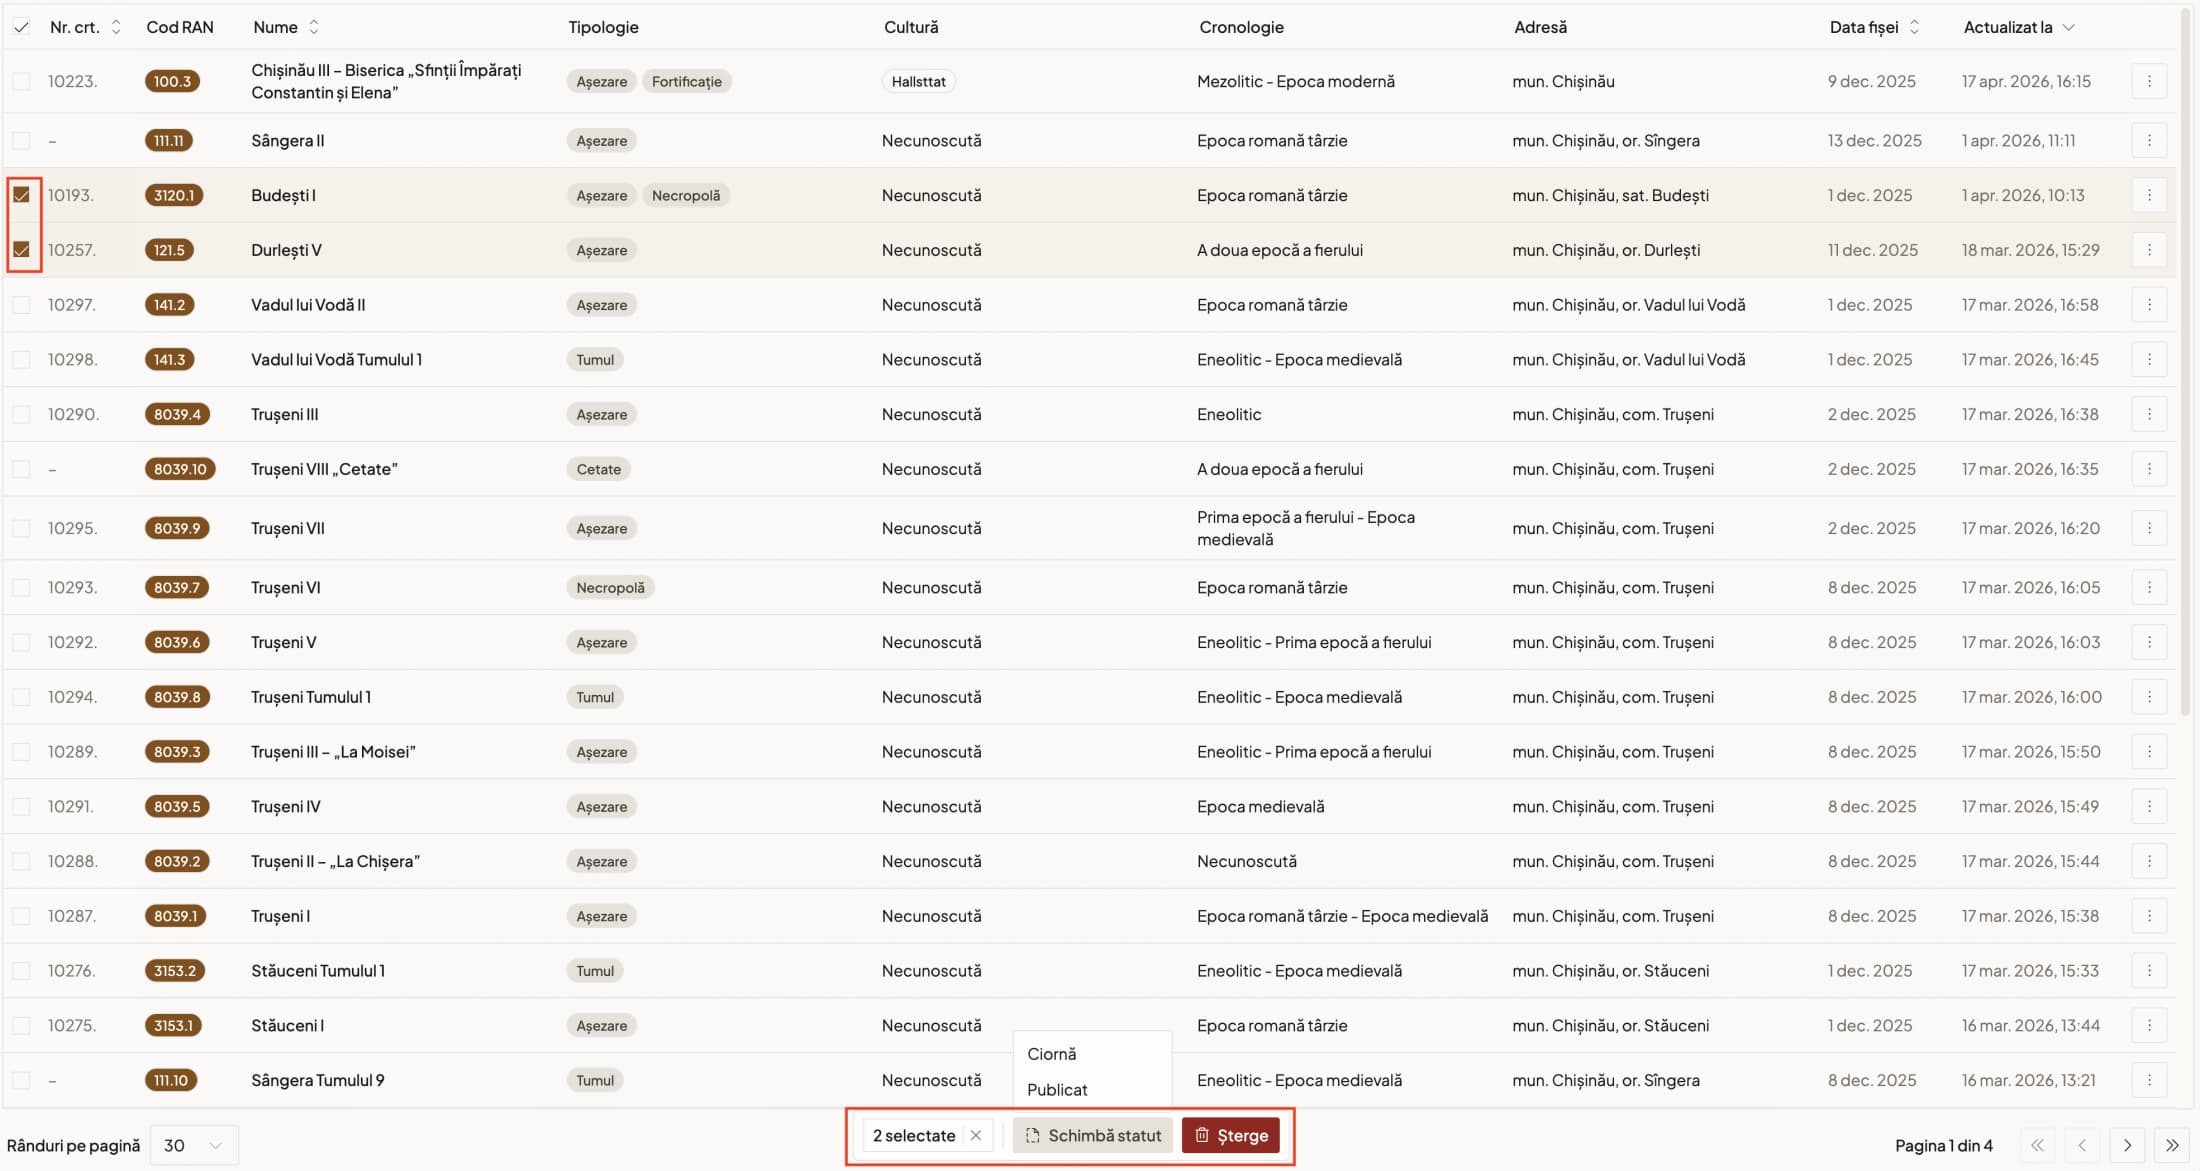Tick the Stăuceni I row checkbox
The width and height of the screenshot is (2200, 1171).
21,1025
